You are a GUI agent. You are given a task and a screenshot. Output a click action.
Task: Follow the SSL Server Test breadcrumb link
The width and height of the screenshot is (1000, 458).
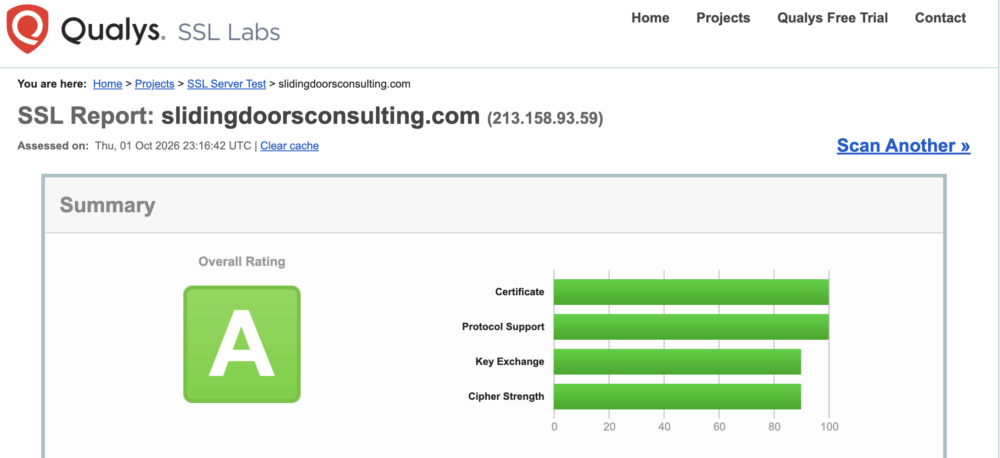click(226, 84)
